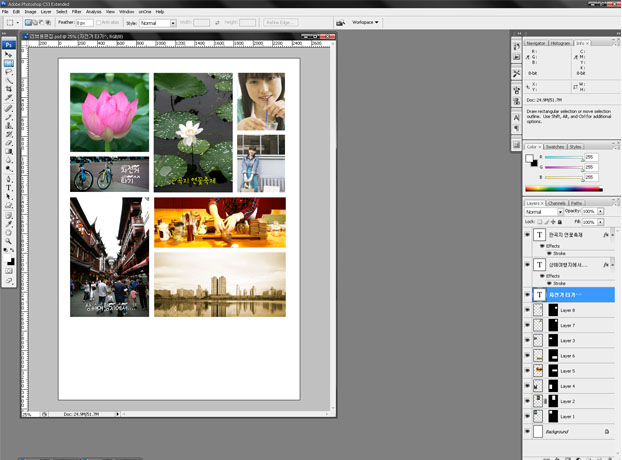Select the Move tool
The width and height of the screenshot is (622, 460).
[9, 54]
